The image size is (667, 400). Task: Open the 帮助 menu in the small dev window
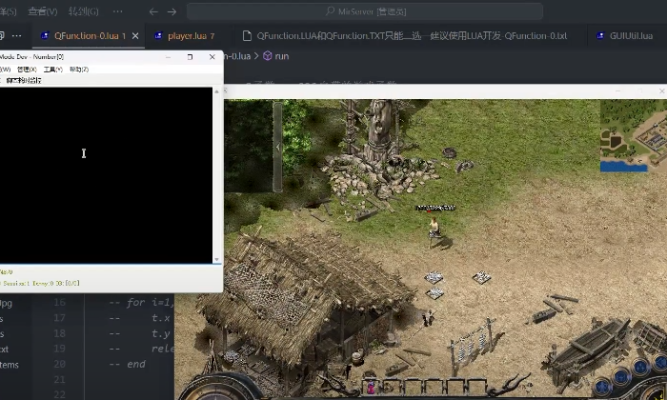coord(78,69)
